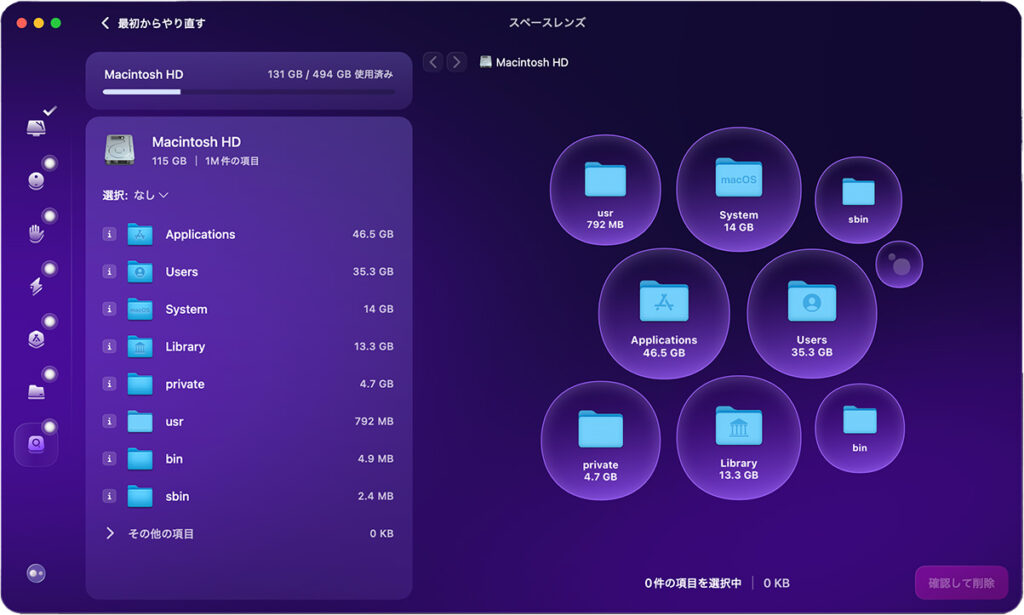Click the 4.9 MB size value
The width and height of the screenshot is (1024, 615).
376,458
